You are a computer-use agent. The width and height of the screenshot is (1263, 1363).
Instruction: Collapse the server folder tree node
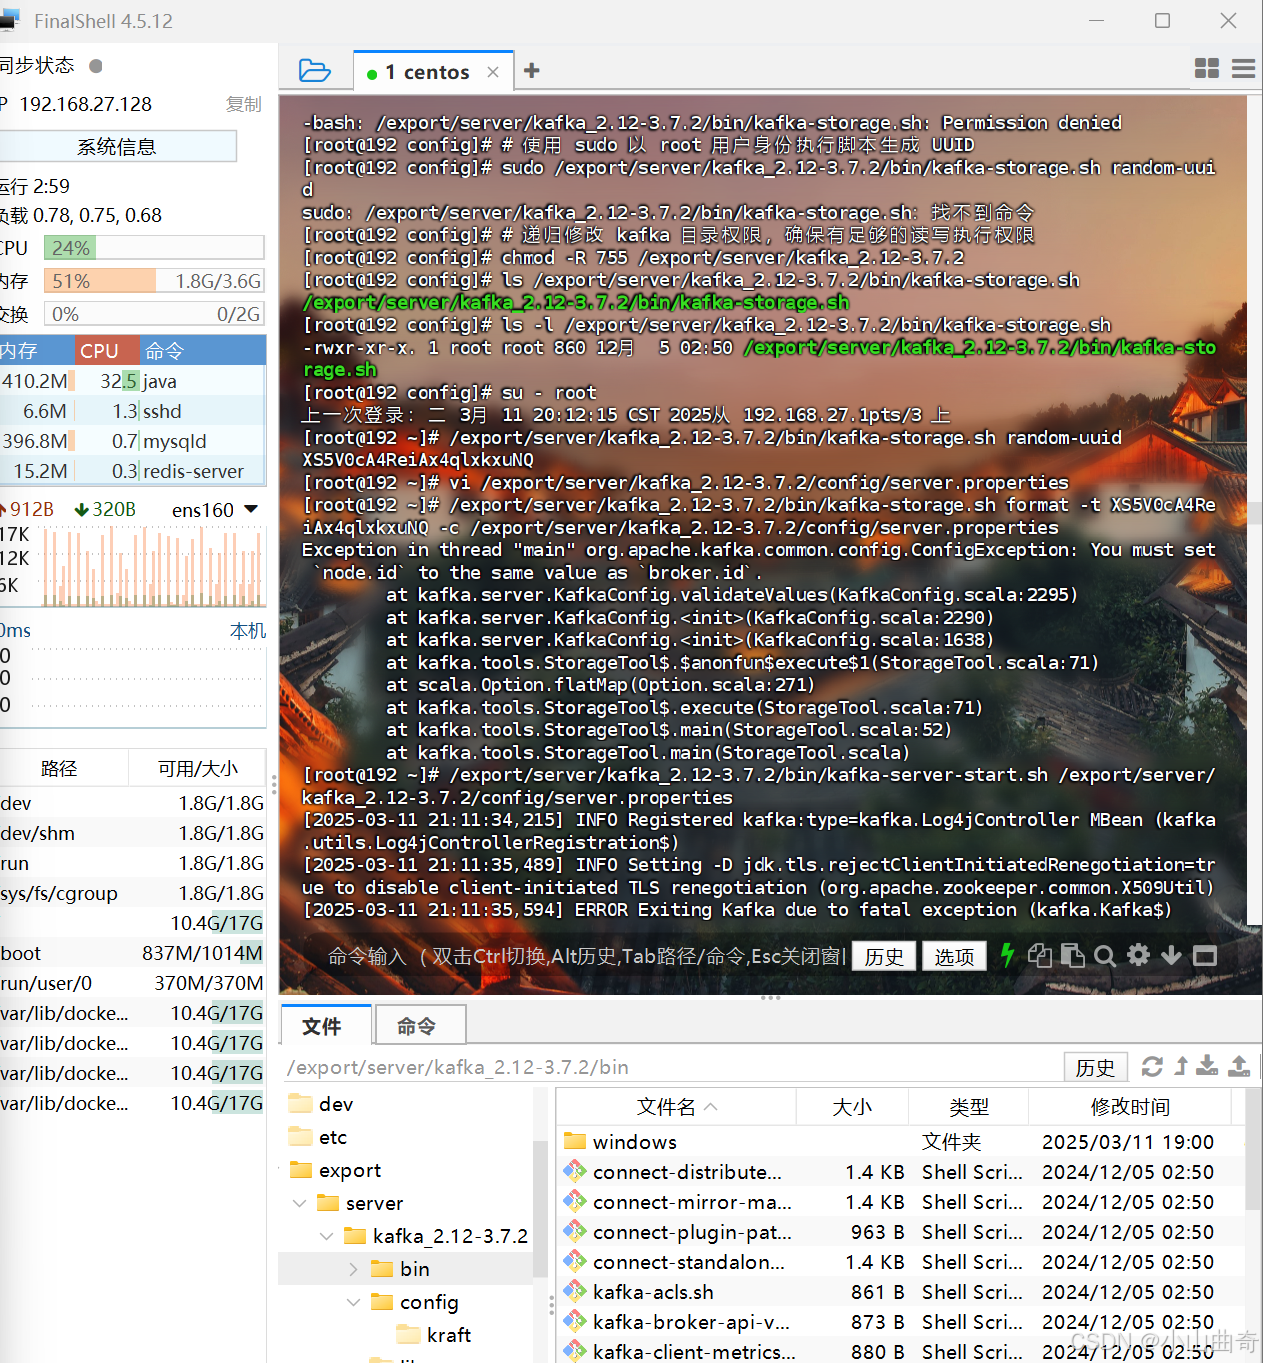point(299,1203)
